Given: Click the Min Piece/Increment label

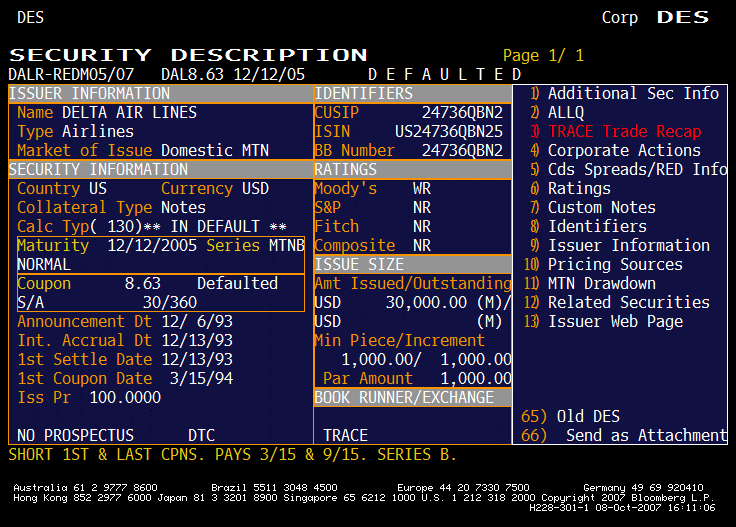Looking at the screenshot, I should 399,341.
